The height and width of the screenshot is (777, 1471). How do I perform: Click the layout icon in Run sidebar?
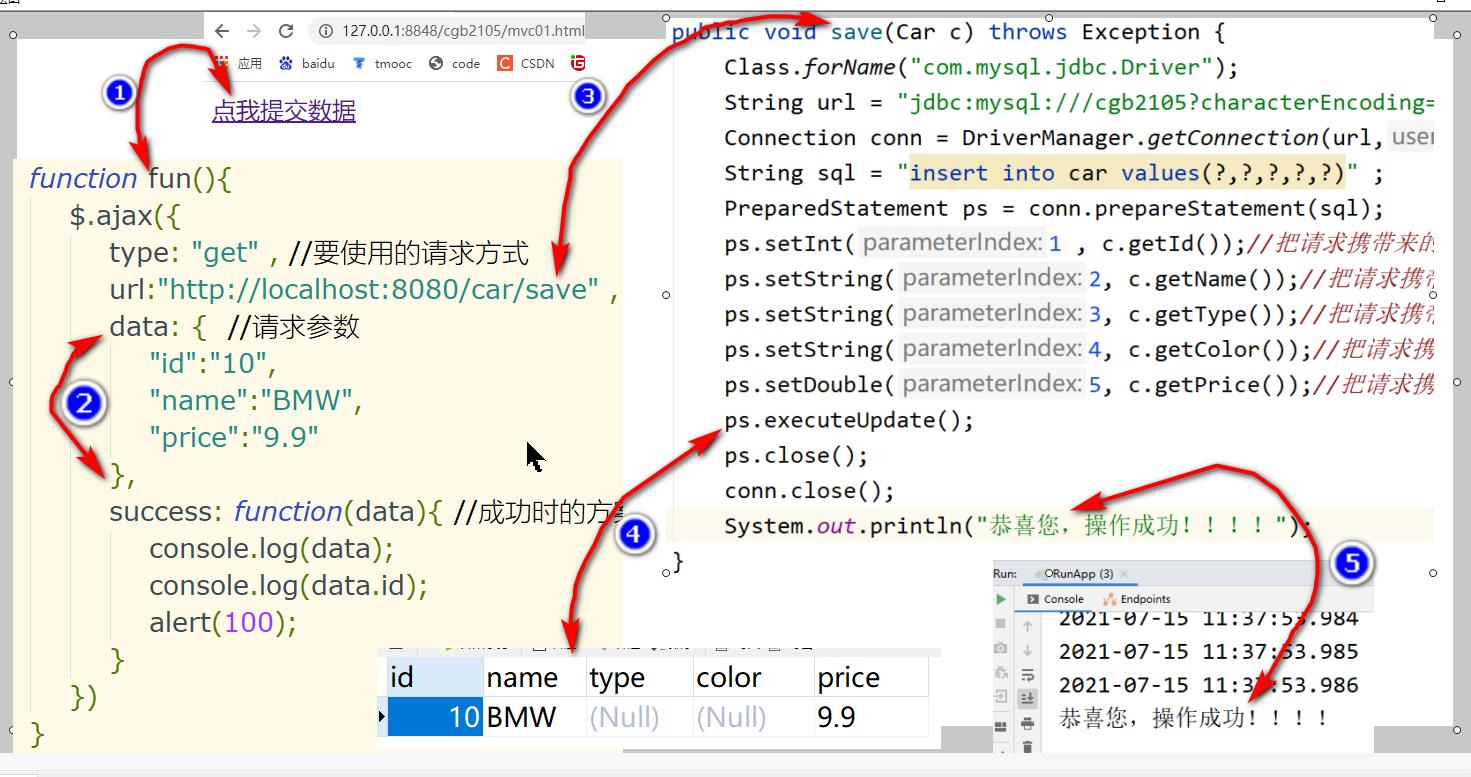click(x=1001, y=725)
